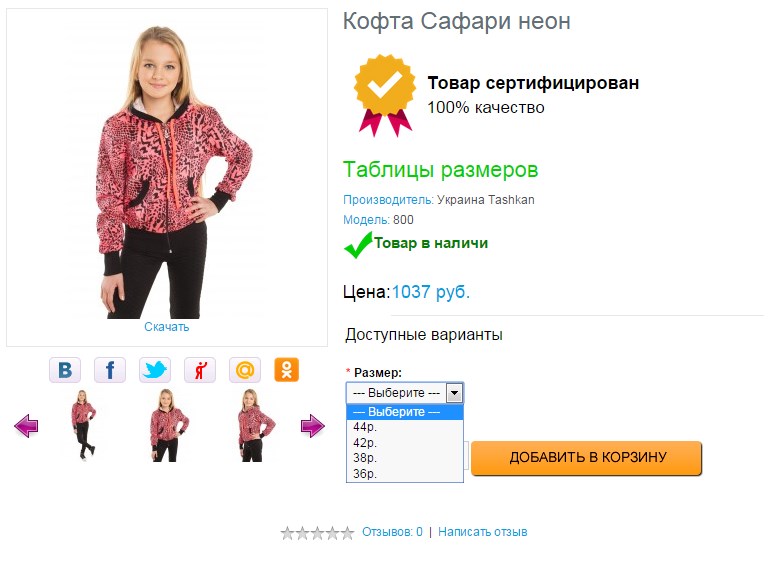Open the Написать отзыв link
Screen dimensions: 772x588
482,532
